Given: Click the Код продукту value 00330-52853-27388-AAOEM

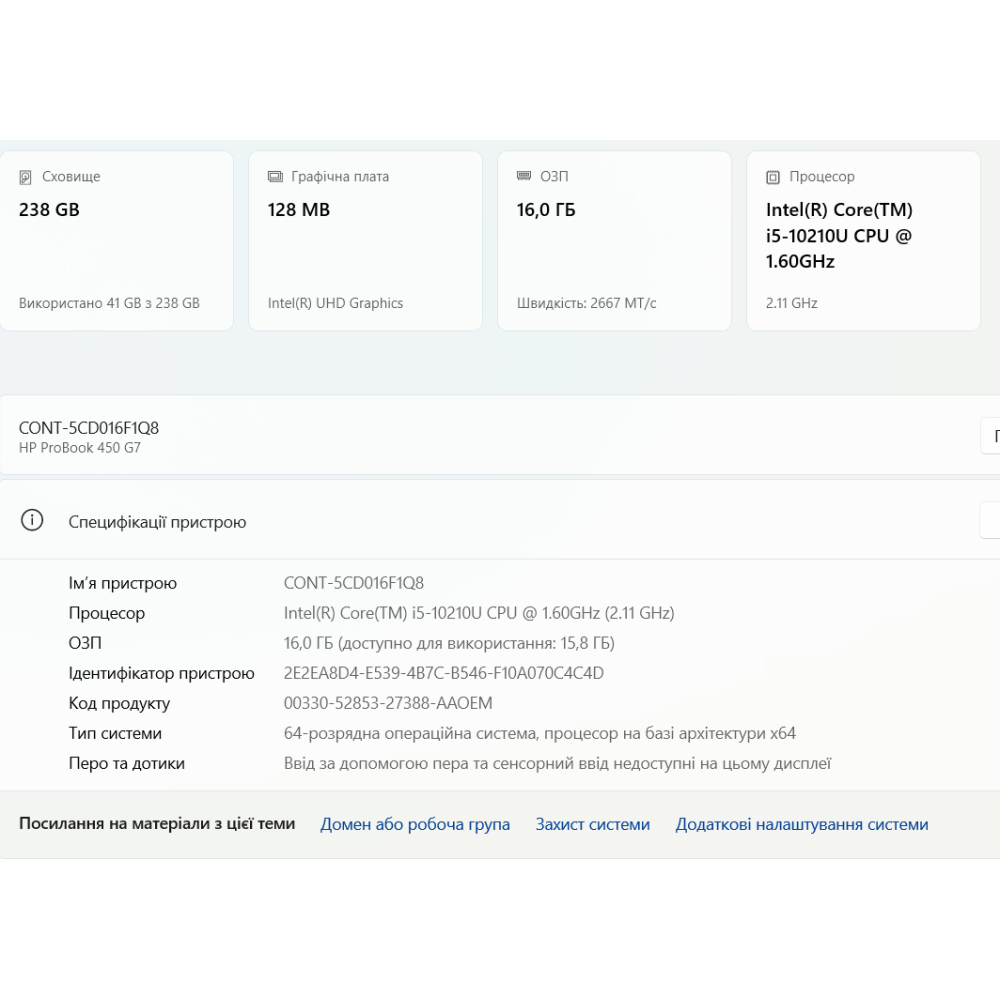Looking at the screenshot, I should pos(388,703).
